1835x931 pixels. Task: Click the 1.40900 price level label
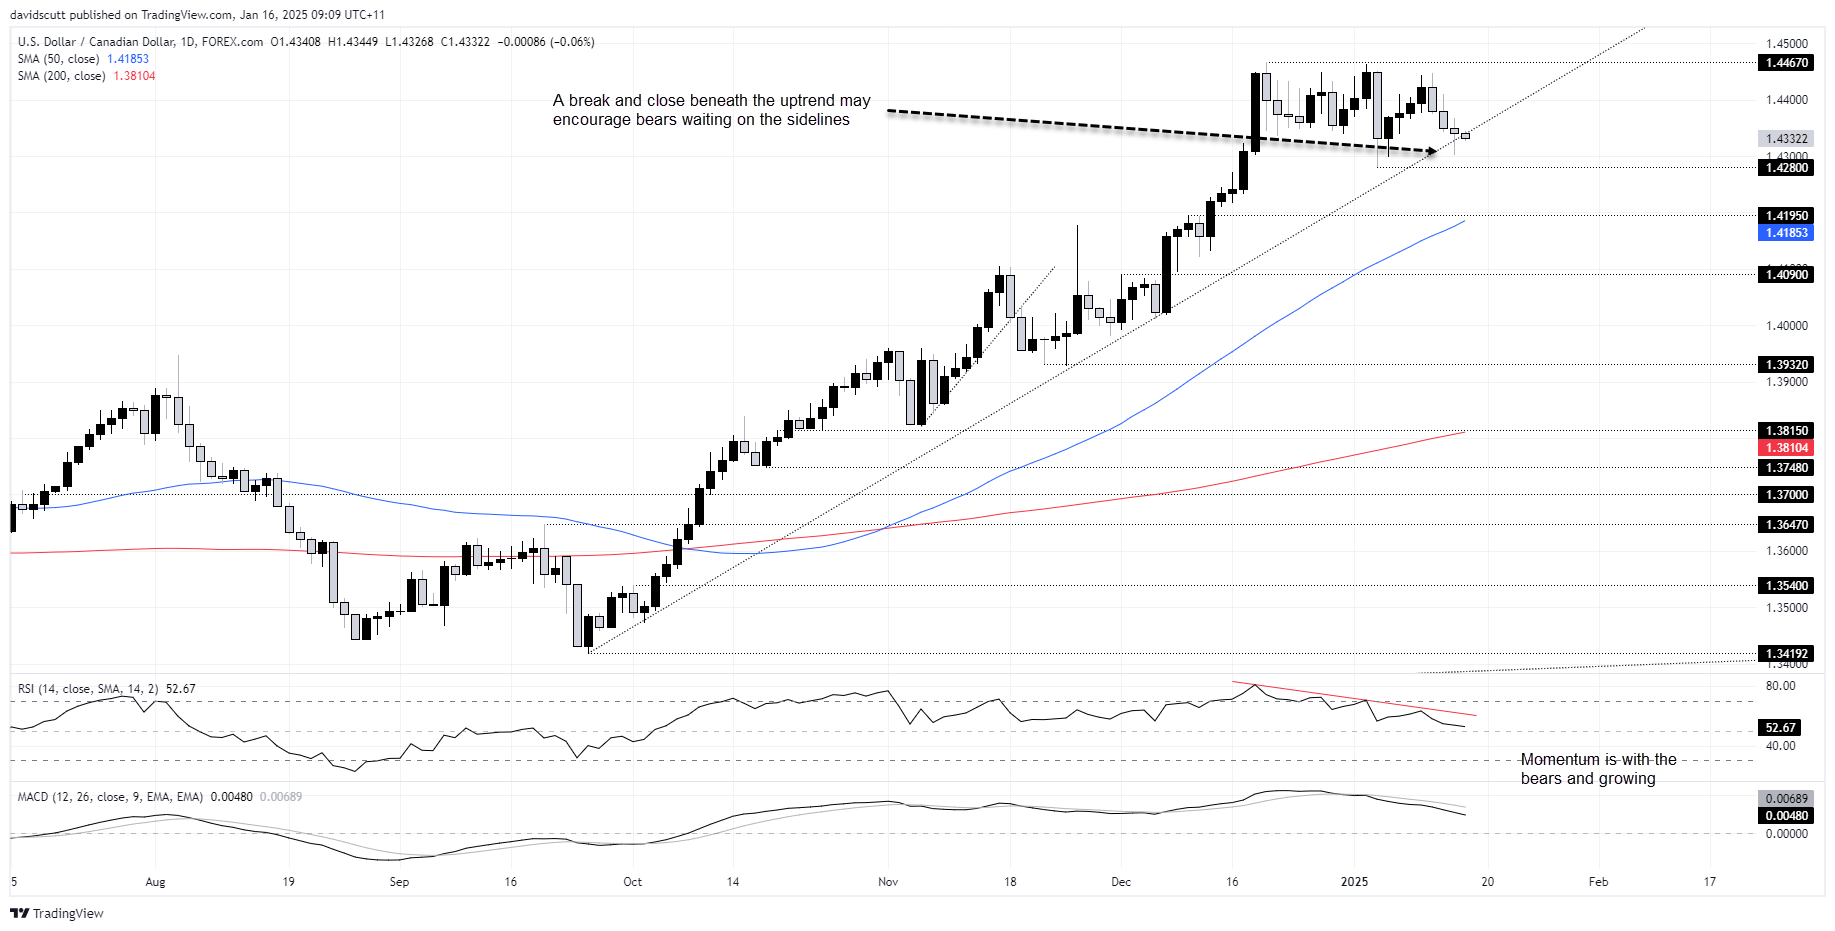pos(1786,274)
